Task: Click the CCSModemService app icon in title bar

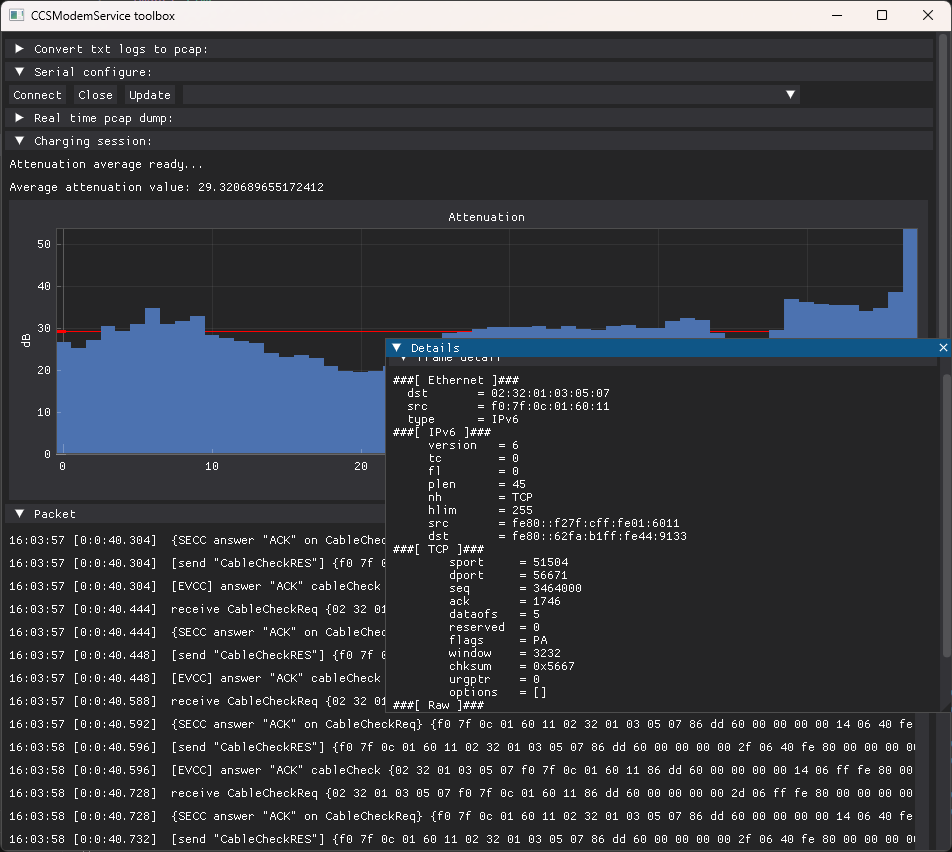Action: 16,15
